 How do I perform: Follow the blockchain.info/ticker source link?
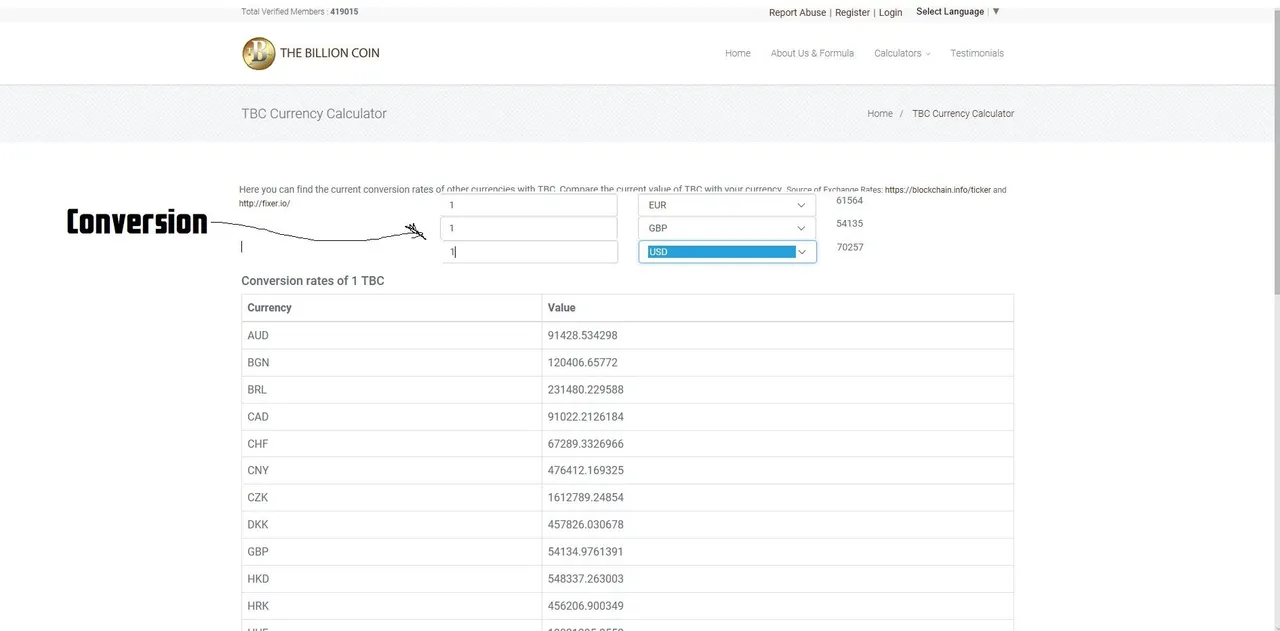pos(938,190)
